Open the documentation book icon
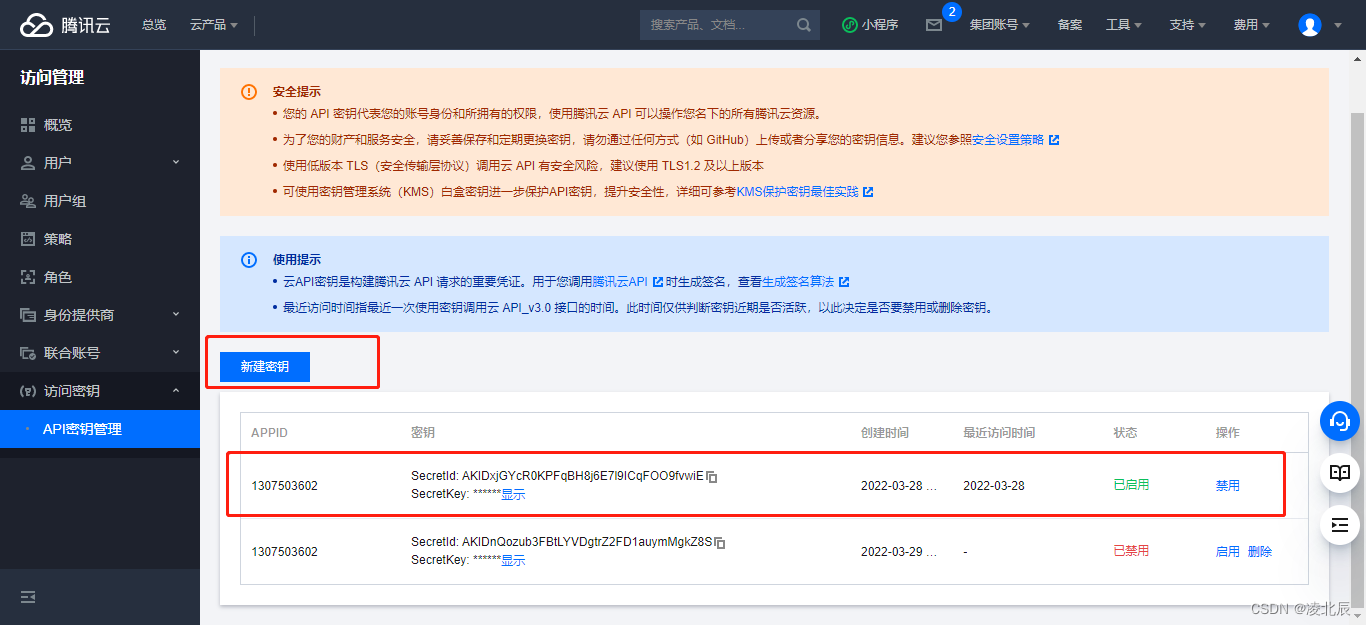1366x625 pixels. tap(1340, 473)
